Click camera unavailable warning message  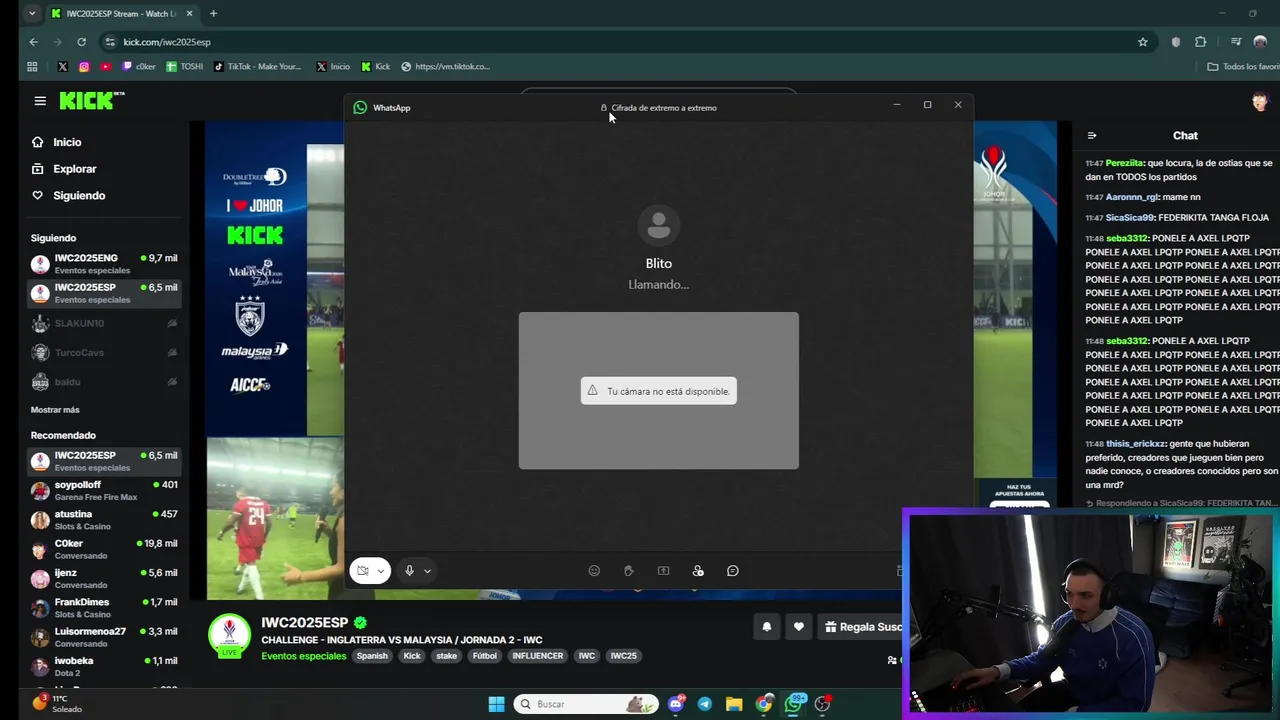click(x=659, y=391)
